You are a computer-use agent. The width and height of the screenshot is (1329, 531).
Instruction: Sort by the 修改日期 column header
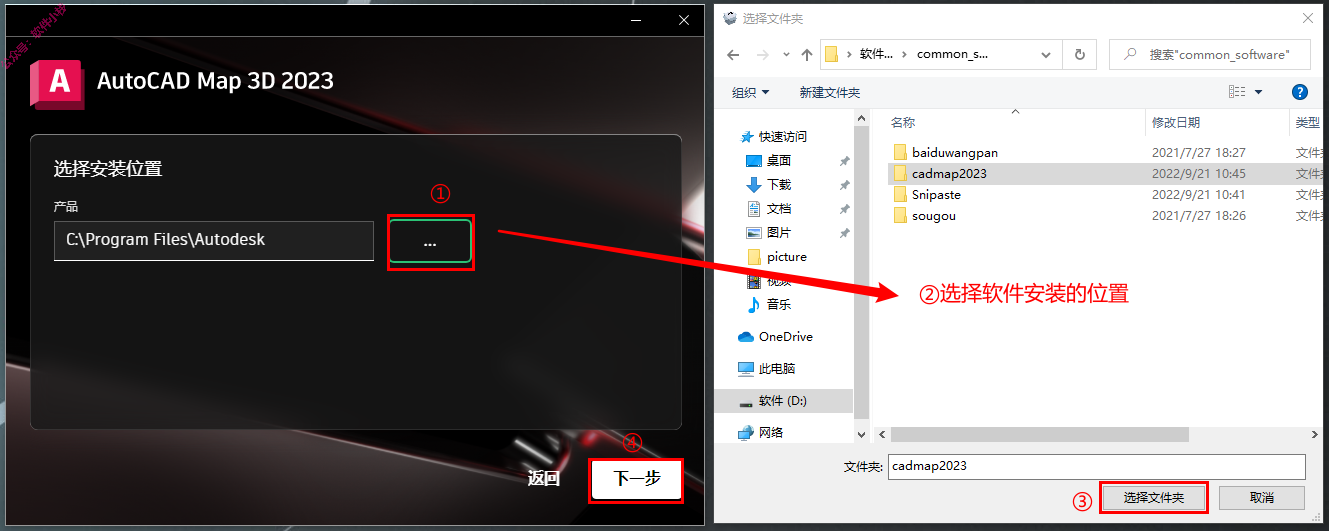point(1176,122)
